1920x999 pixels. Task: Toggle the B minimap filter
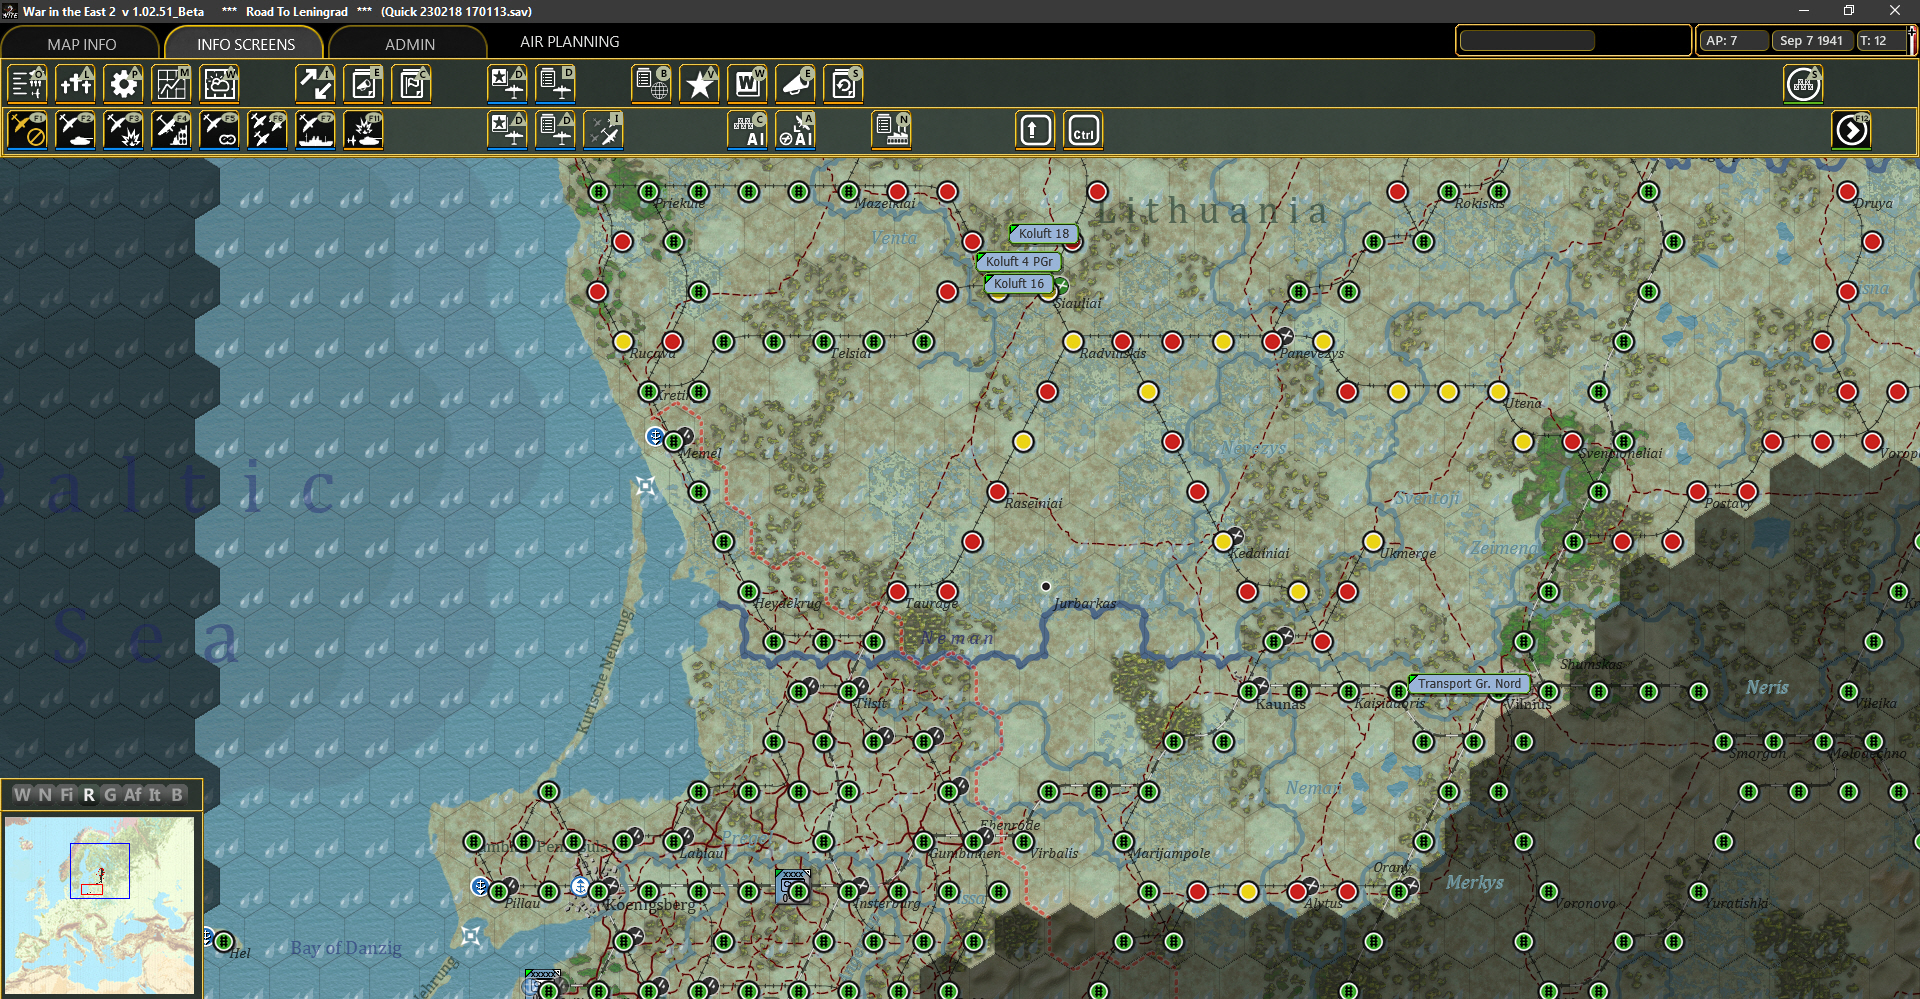coord(177,795)
